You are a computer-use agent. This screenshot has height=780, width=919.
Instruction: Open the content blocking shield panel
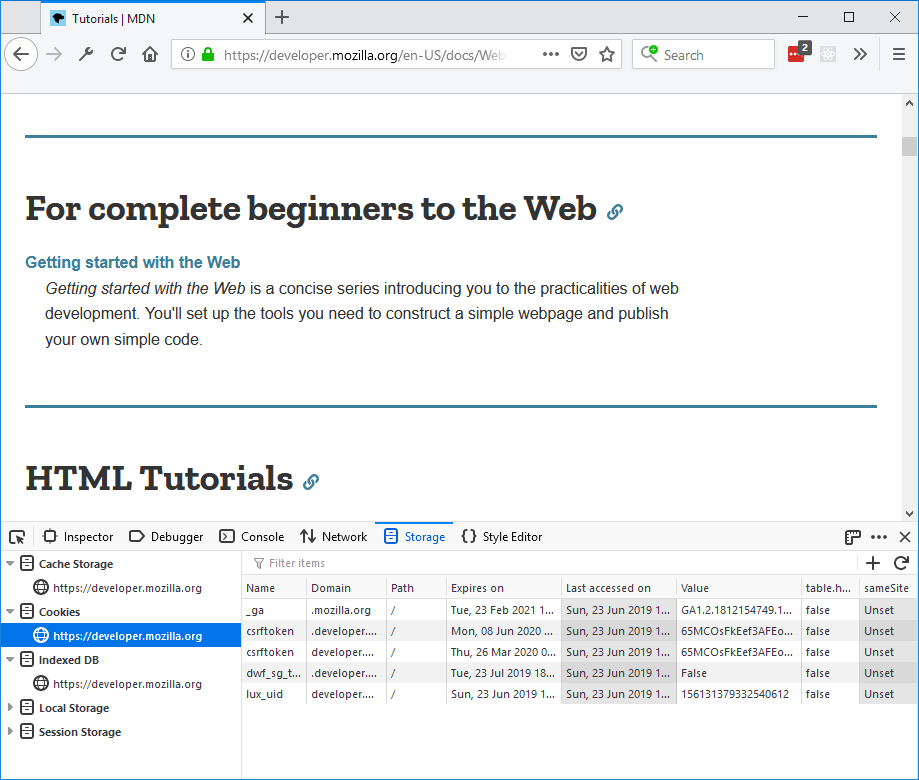click(x=579, y=54)
